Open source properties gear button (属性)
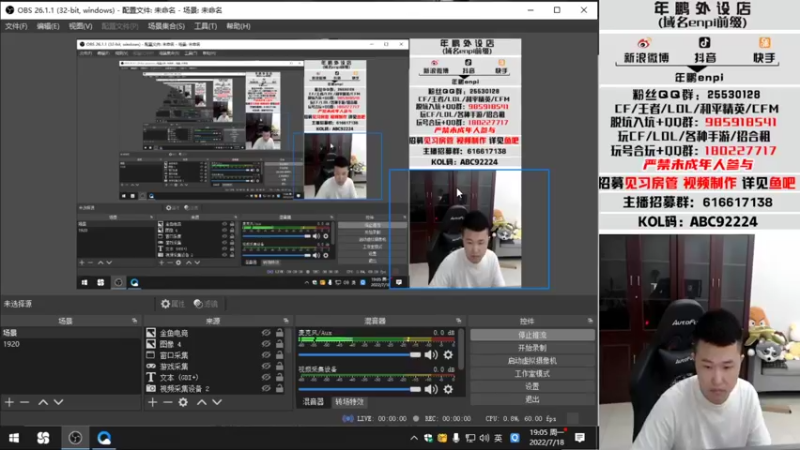This screenshot has height=450, width=800. 172,304
